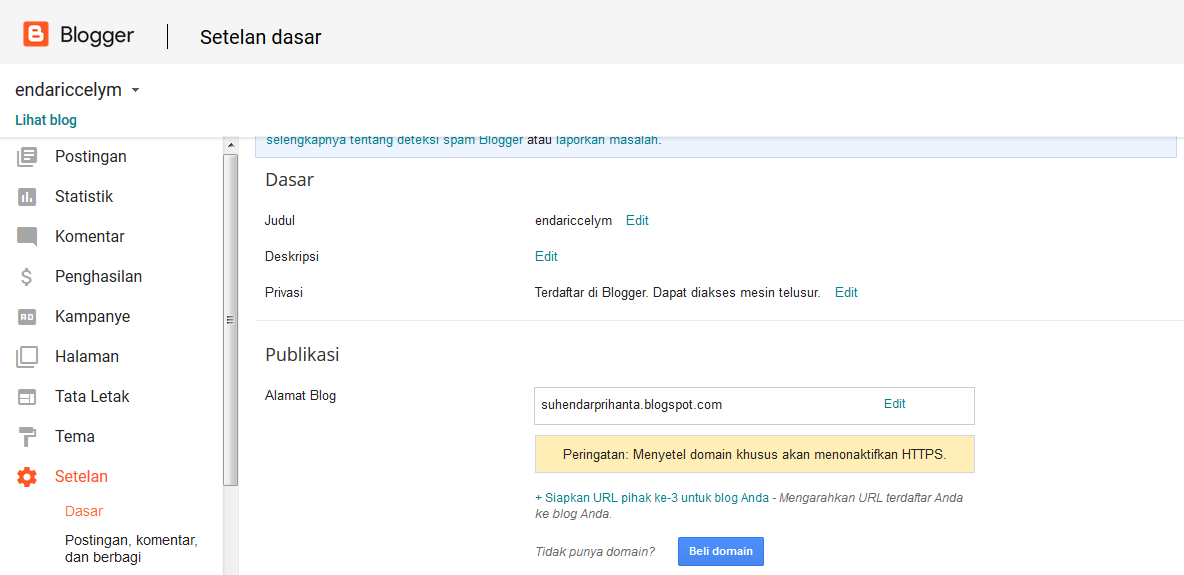This screenshot has height=575, width=1184.
Task: Click the Tata Letak layout icon
Action: click(x=27, y=397)
